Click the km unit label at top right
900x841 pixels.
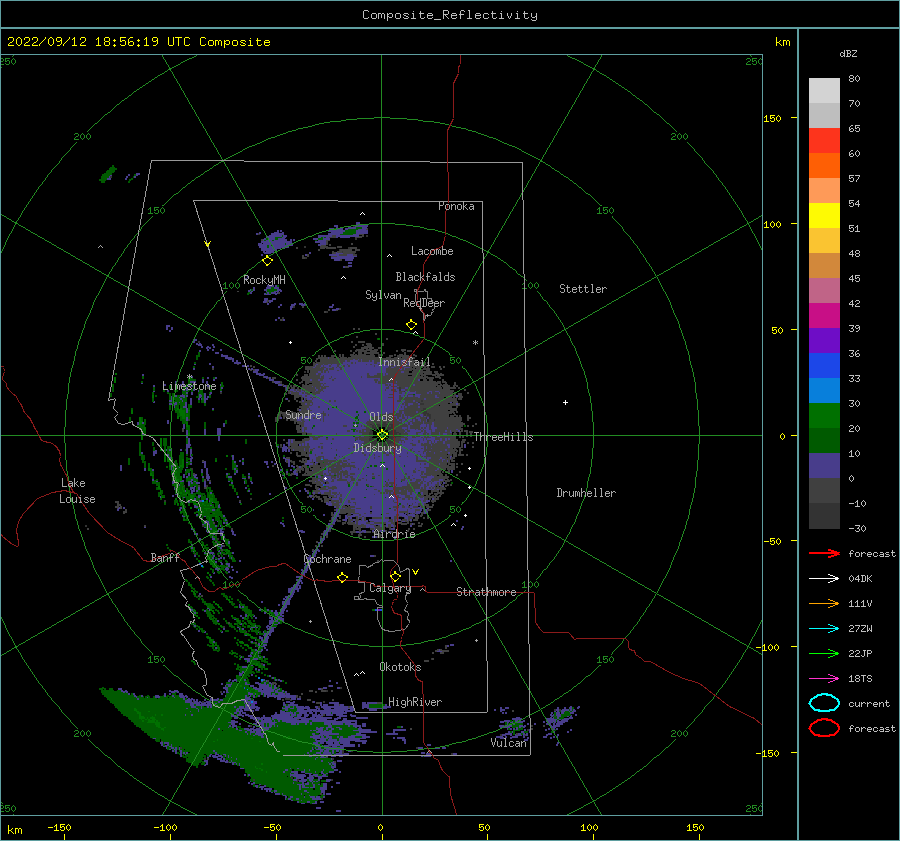pyautogui.click(x=782, y=42)
